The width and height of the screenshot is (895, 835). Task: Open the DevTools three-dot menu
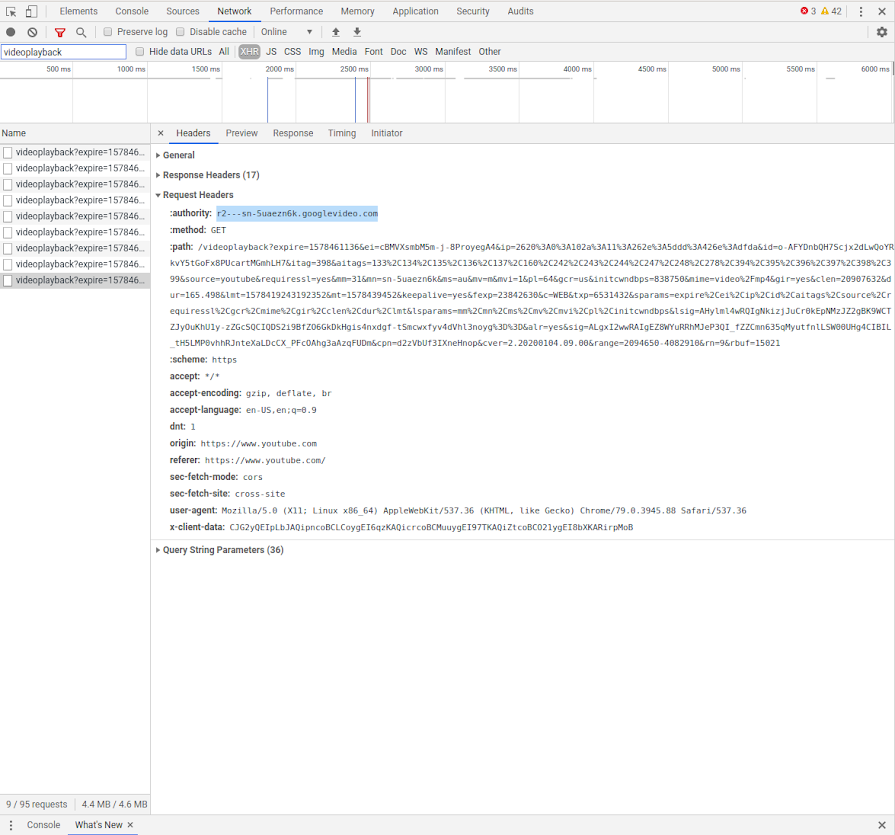click(861, 11)
